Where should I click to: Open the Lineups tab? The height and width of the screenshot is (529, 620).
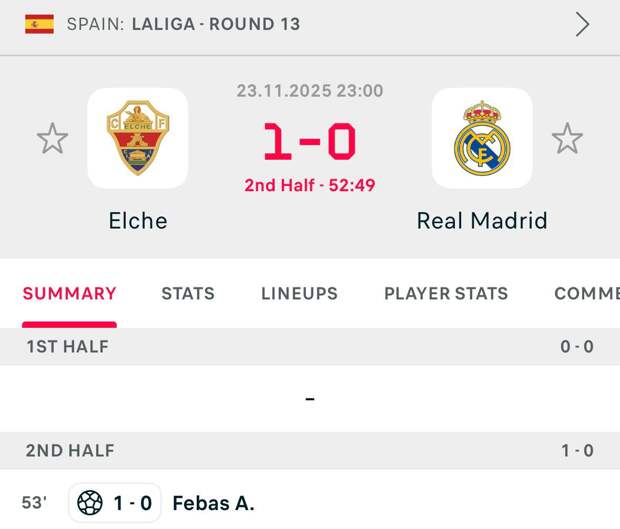pyautogui.click(x=299, y=293)
